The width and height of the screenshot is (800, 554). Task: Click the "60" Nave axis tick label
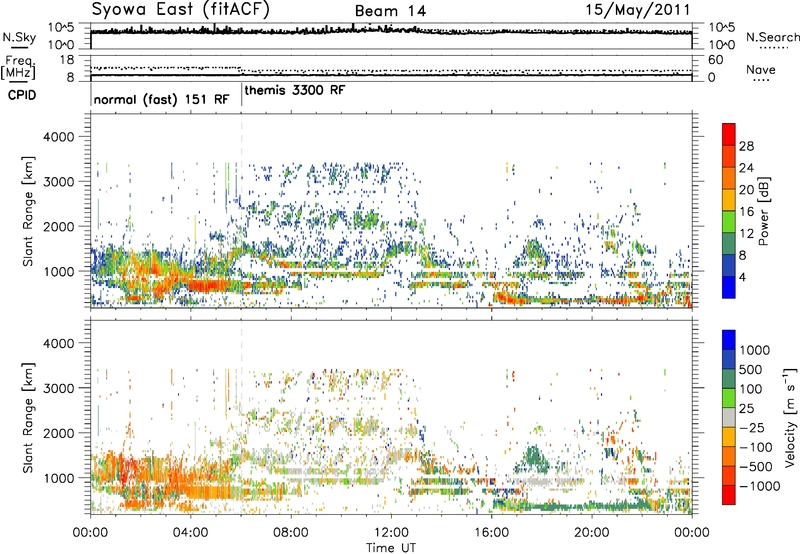pyautogui.click(x=715, y=60)
